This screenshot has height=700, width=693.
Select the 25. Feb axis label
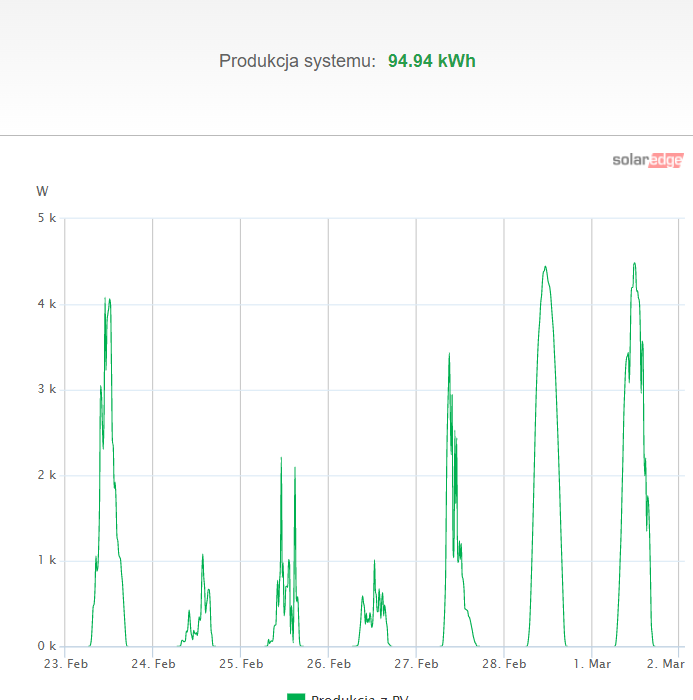(x=240, y=663)
